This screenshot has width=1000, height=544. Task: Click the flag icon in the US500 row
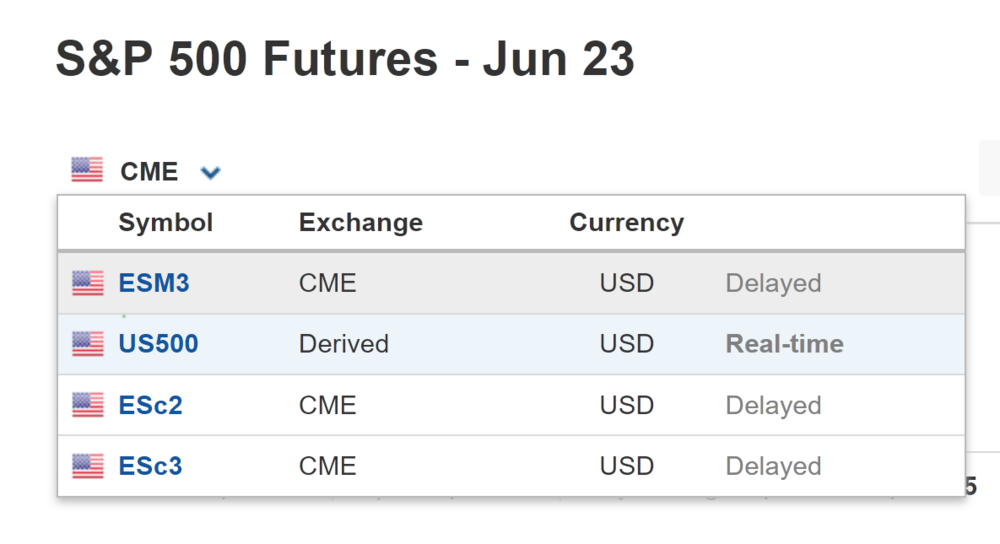click(x=88, y=345)
